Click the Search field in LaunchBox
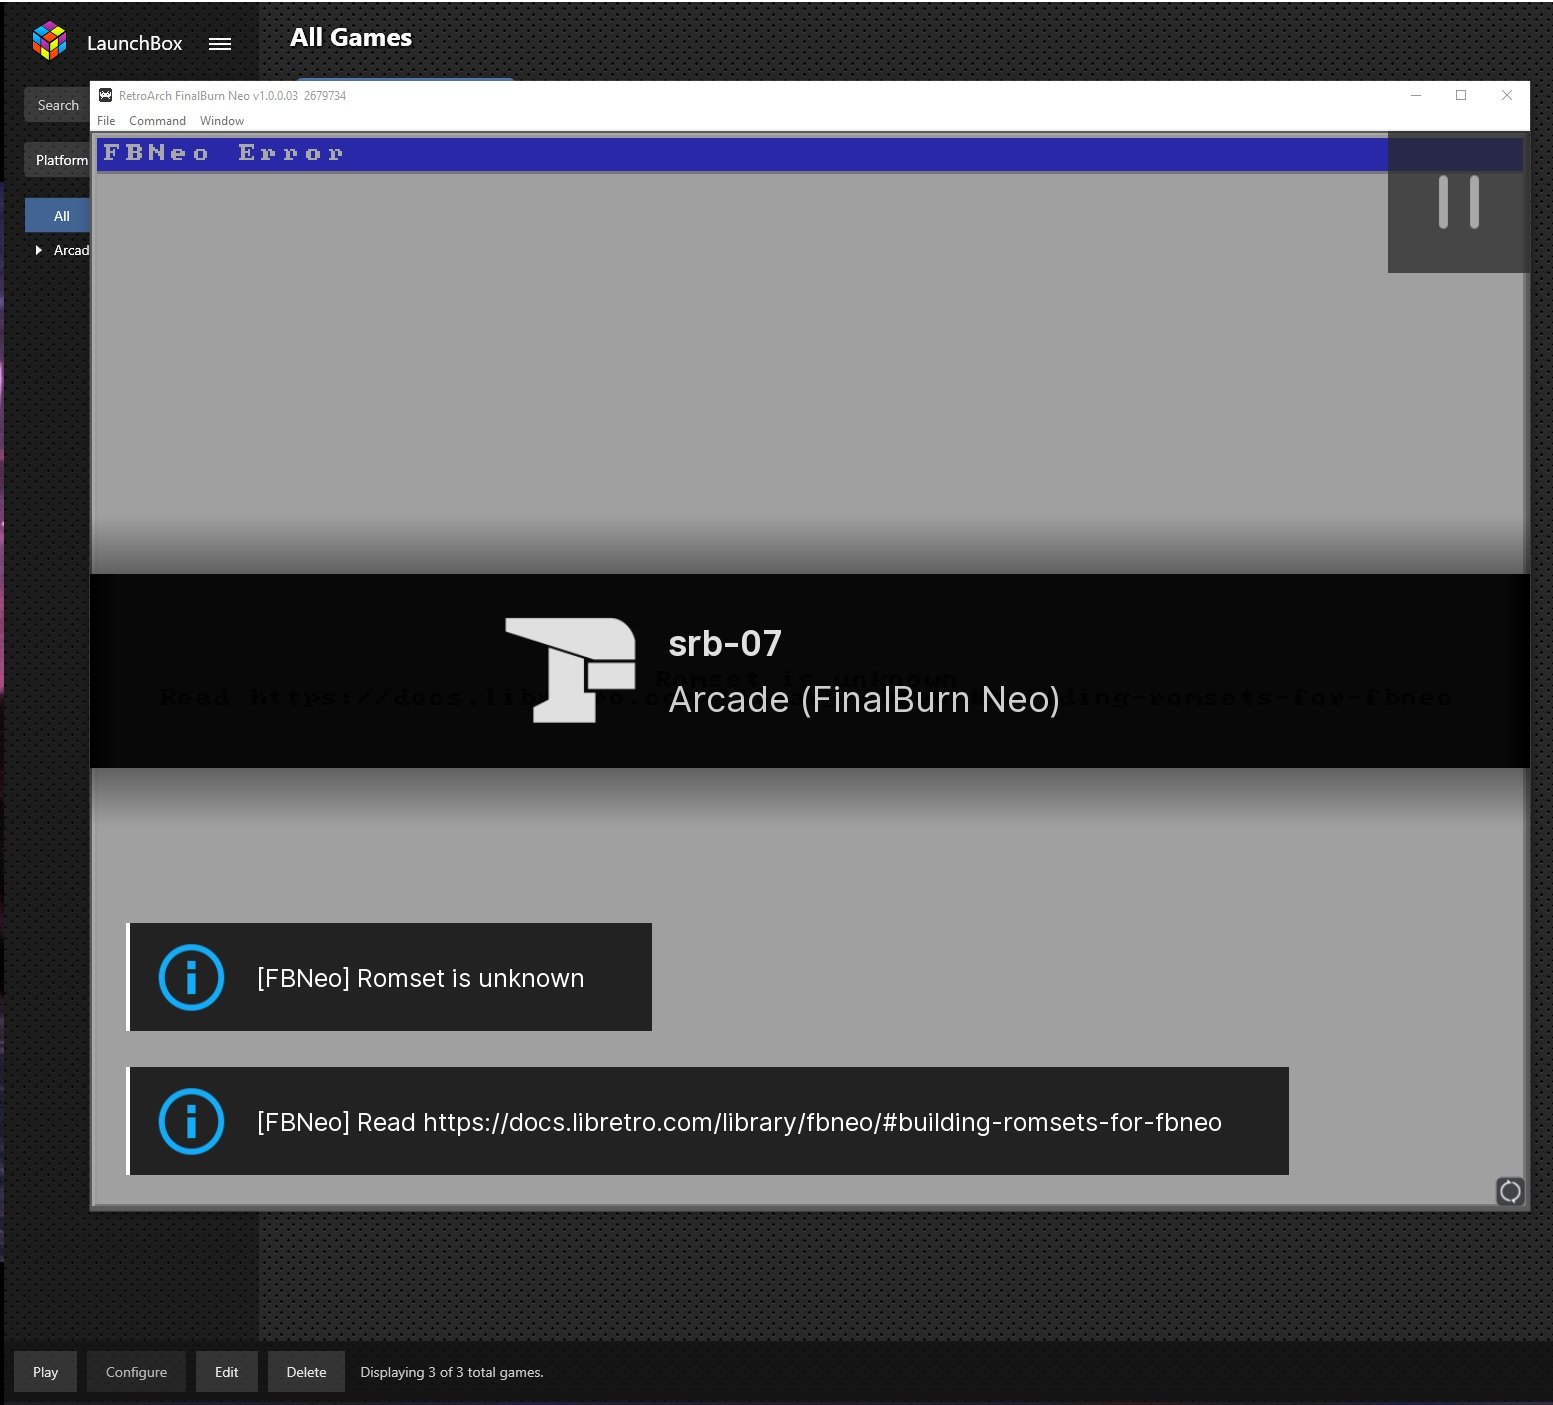This screenshot has height=1405, width=1553. 57,105
